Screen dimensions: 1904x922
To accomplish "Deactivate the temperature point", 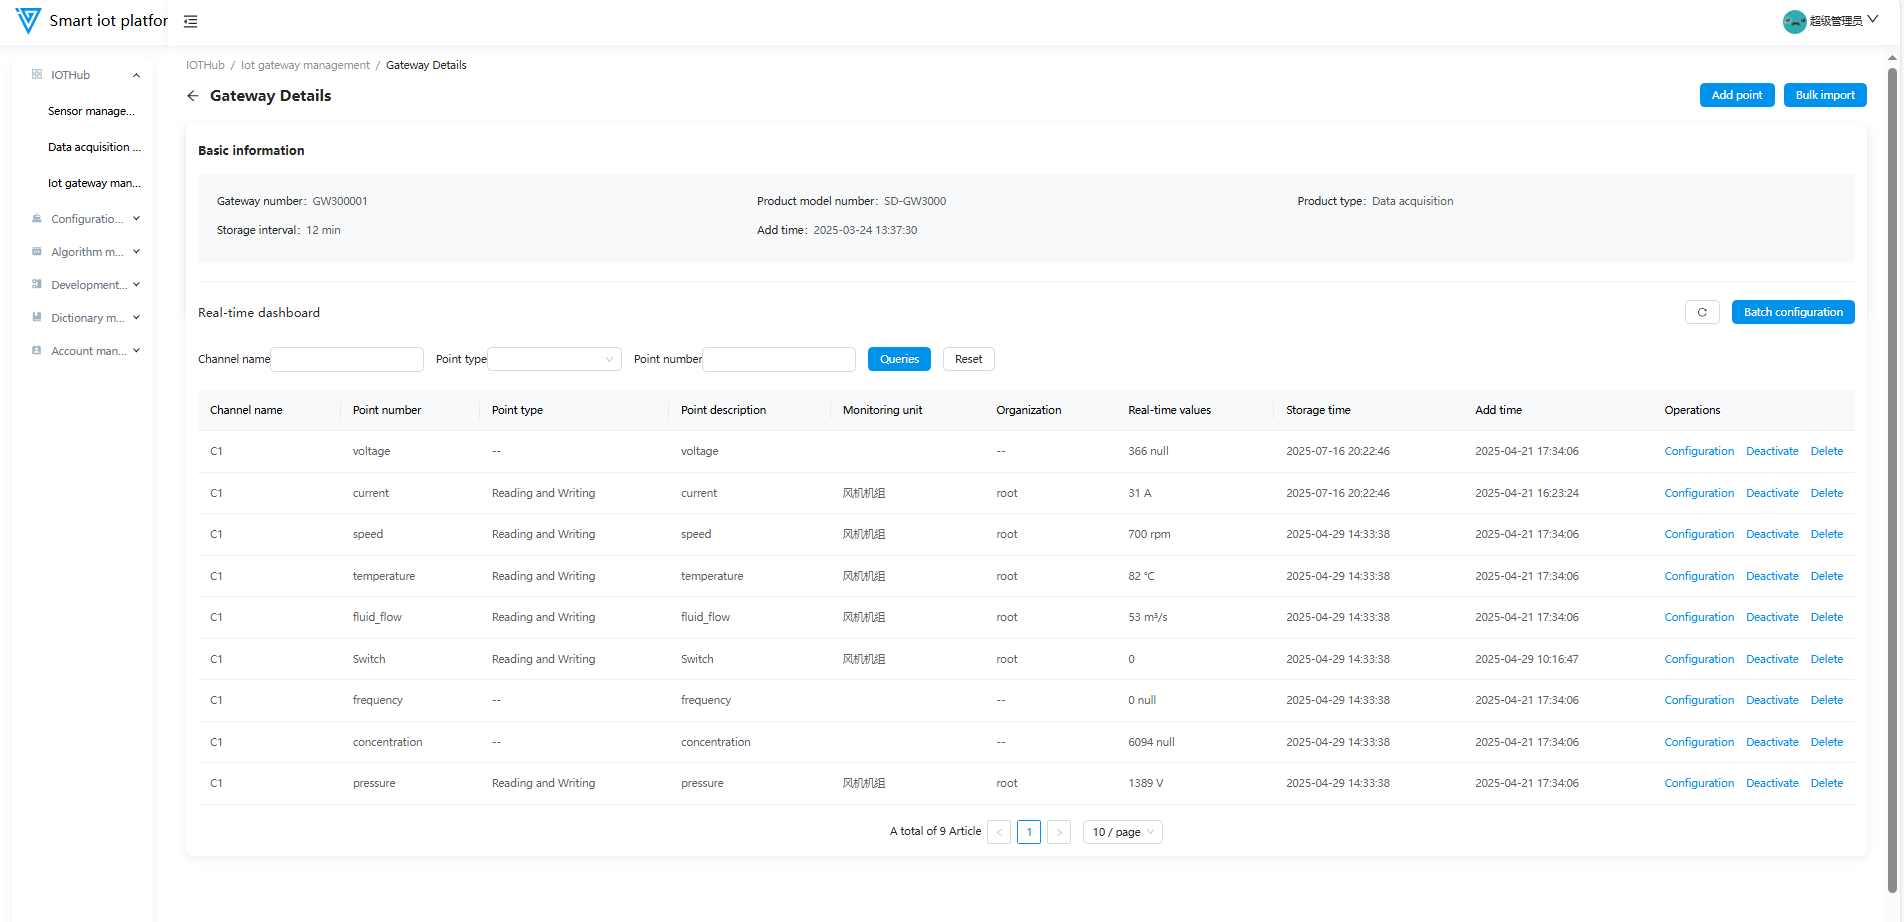I will (1771, 576).
